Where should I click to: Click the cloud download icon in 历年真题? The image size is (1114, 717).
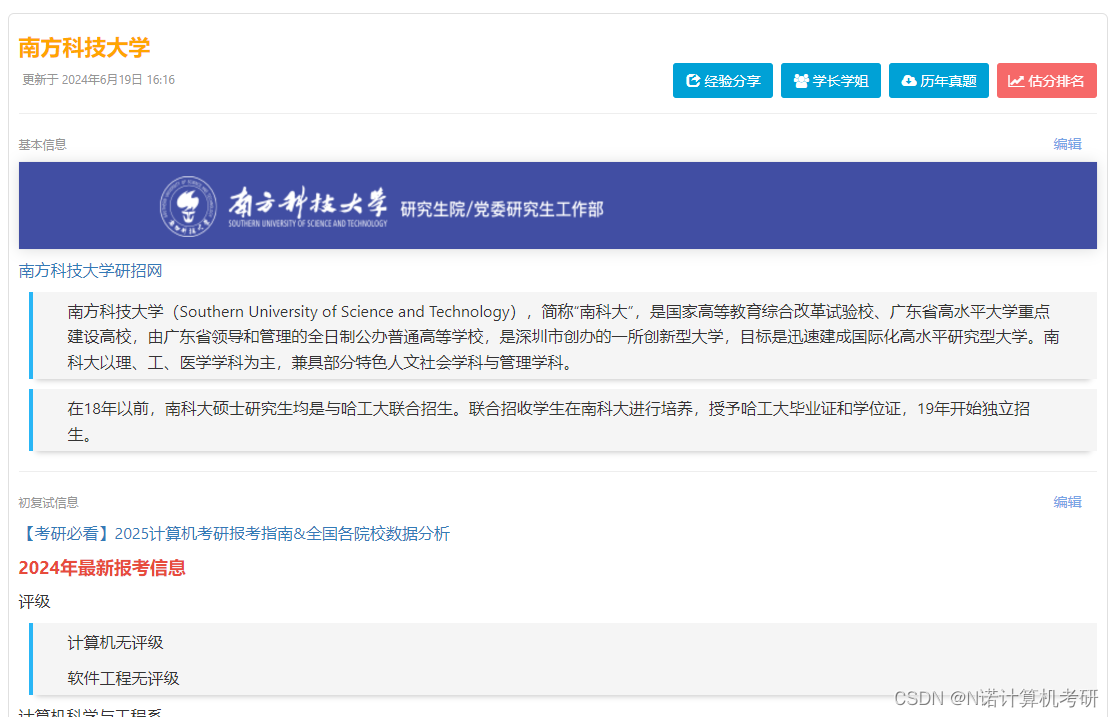[909, 81]
